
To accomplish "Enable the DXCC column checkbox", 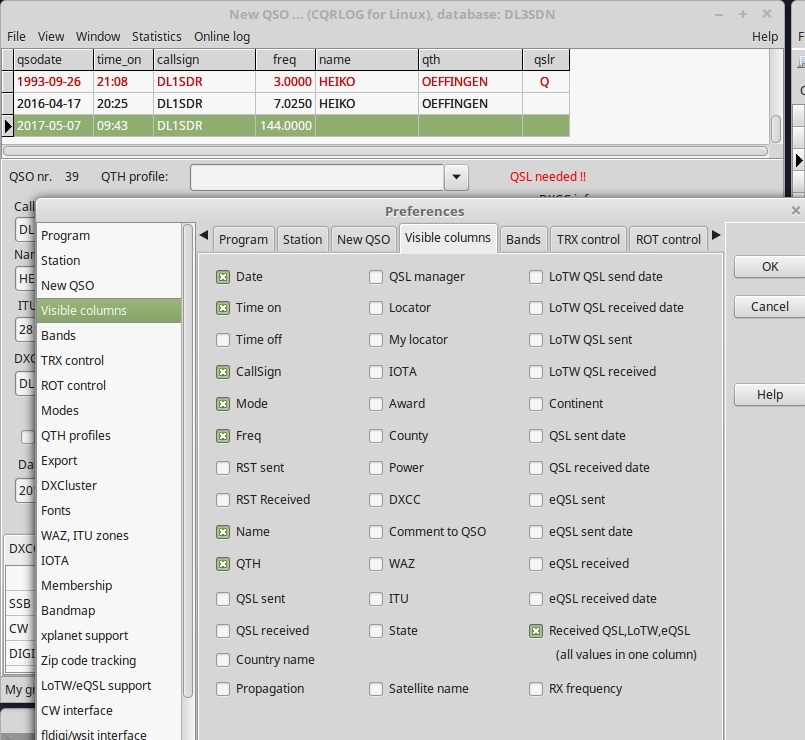I will pos(376,500).
